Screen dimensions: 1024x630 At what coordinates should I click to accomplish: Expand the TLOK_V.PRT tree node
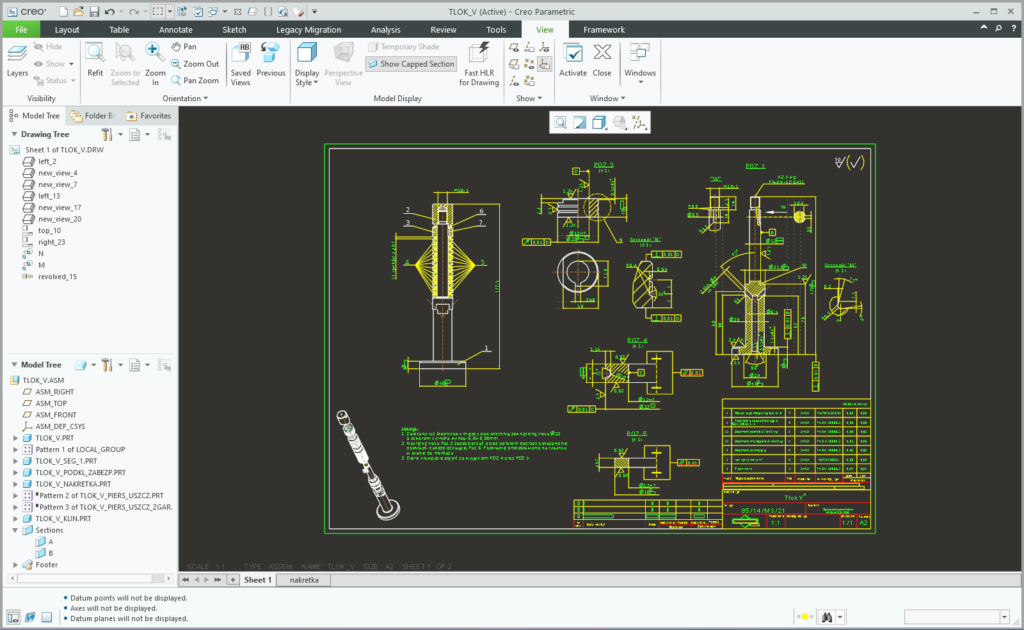click(15, 437)
